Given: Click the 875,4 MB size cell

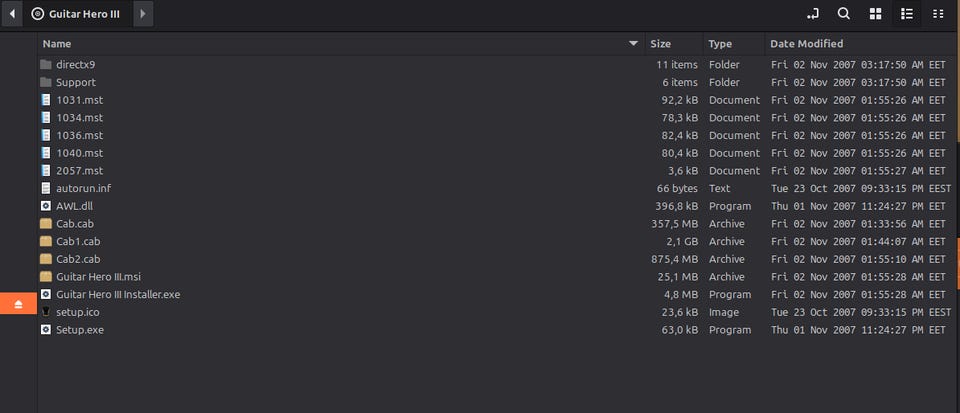Looking at the screenshot, I should point(675,259).
